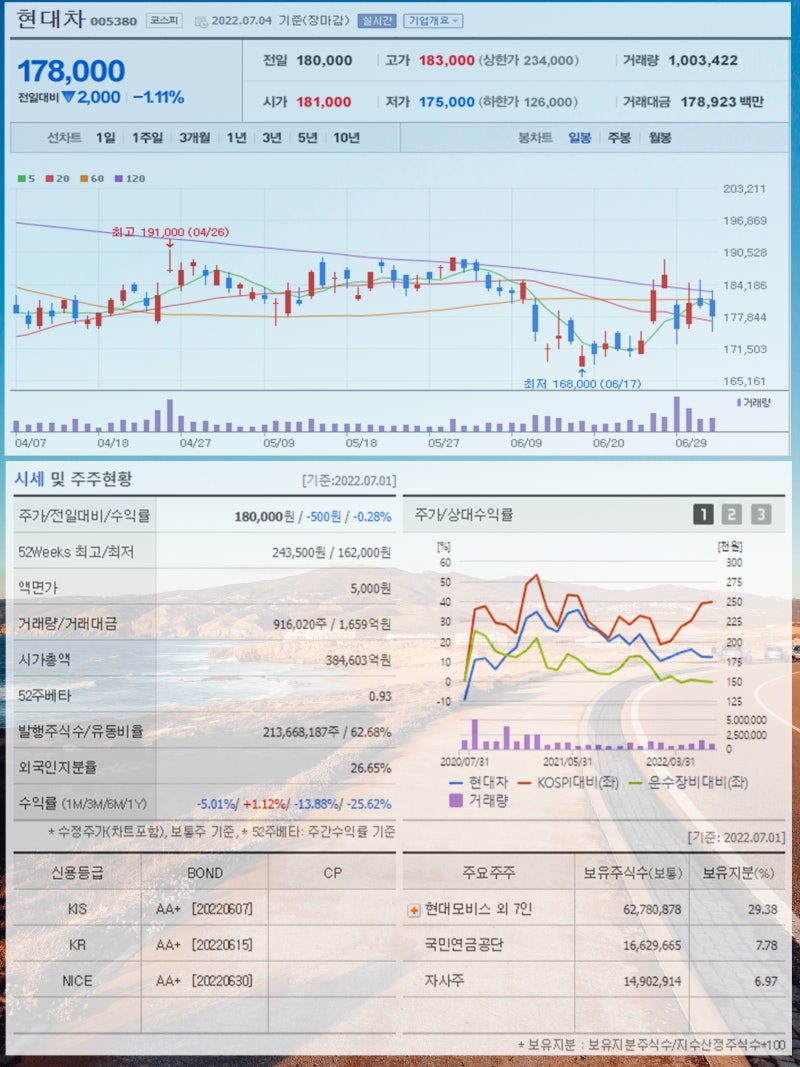
Task: Select the 10년 line chart period
Action: [x=346, y=137]
